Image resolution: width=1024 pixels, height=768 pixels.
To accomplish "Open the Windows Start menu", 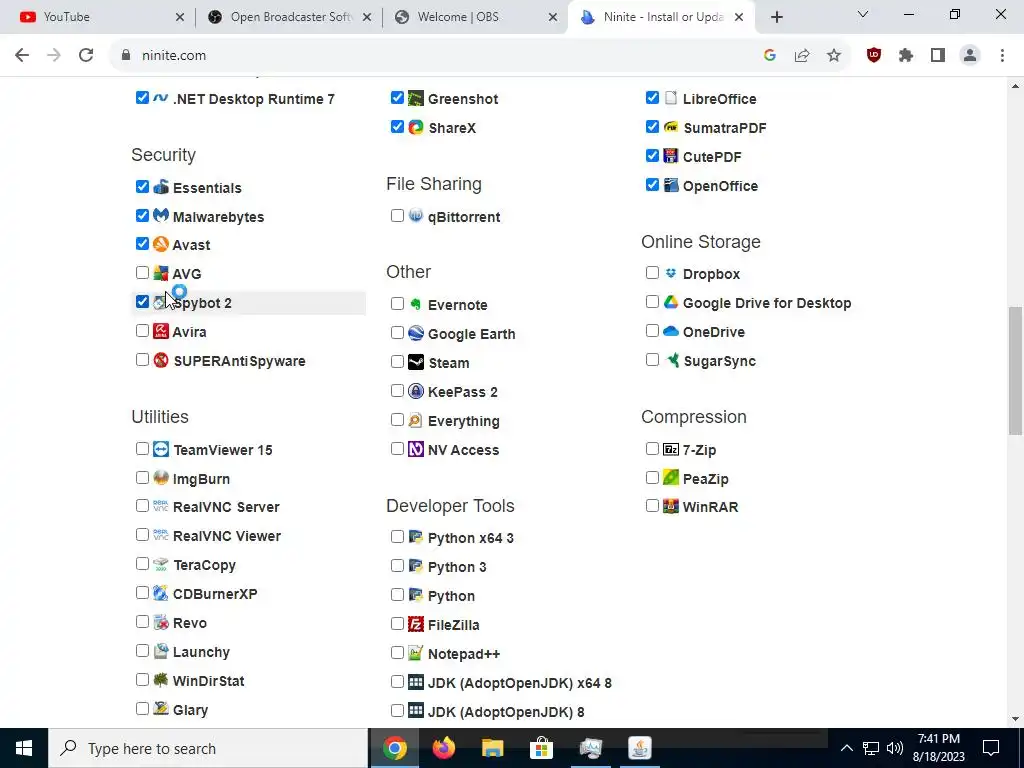I will click(x=24, y=748).
